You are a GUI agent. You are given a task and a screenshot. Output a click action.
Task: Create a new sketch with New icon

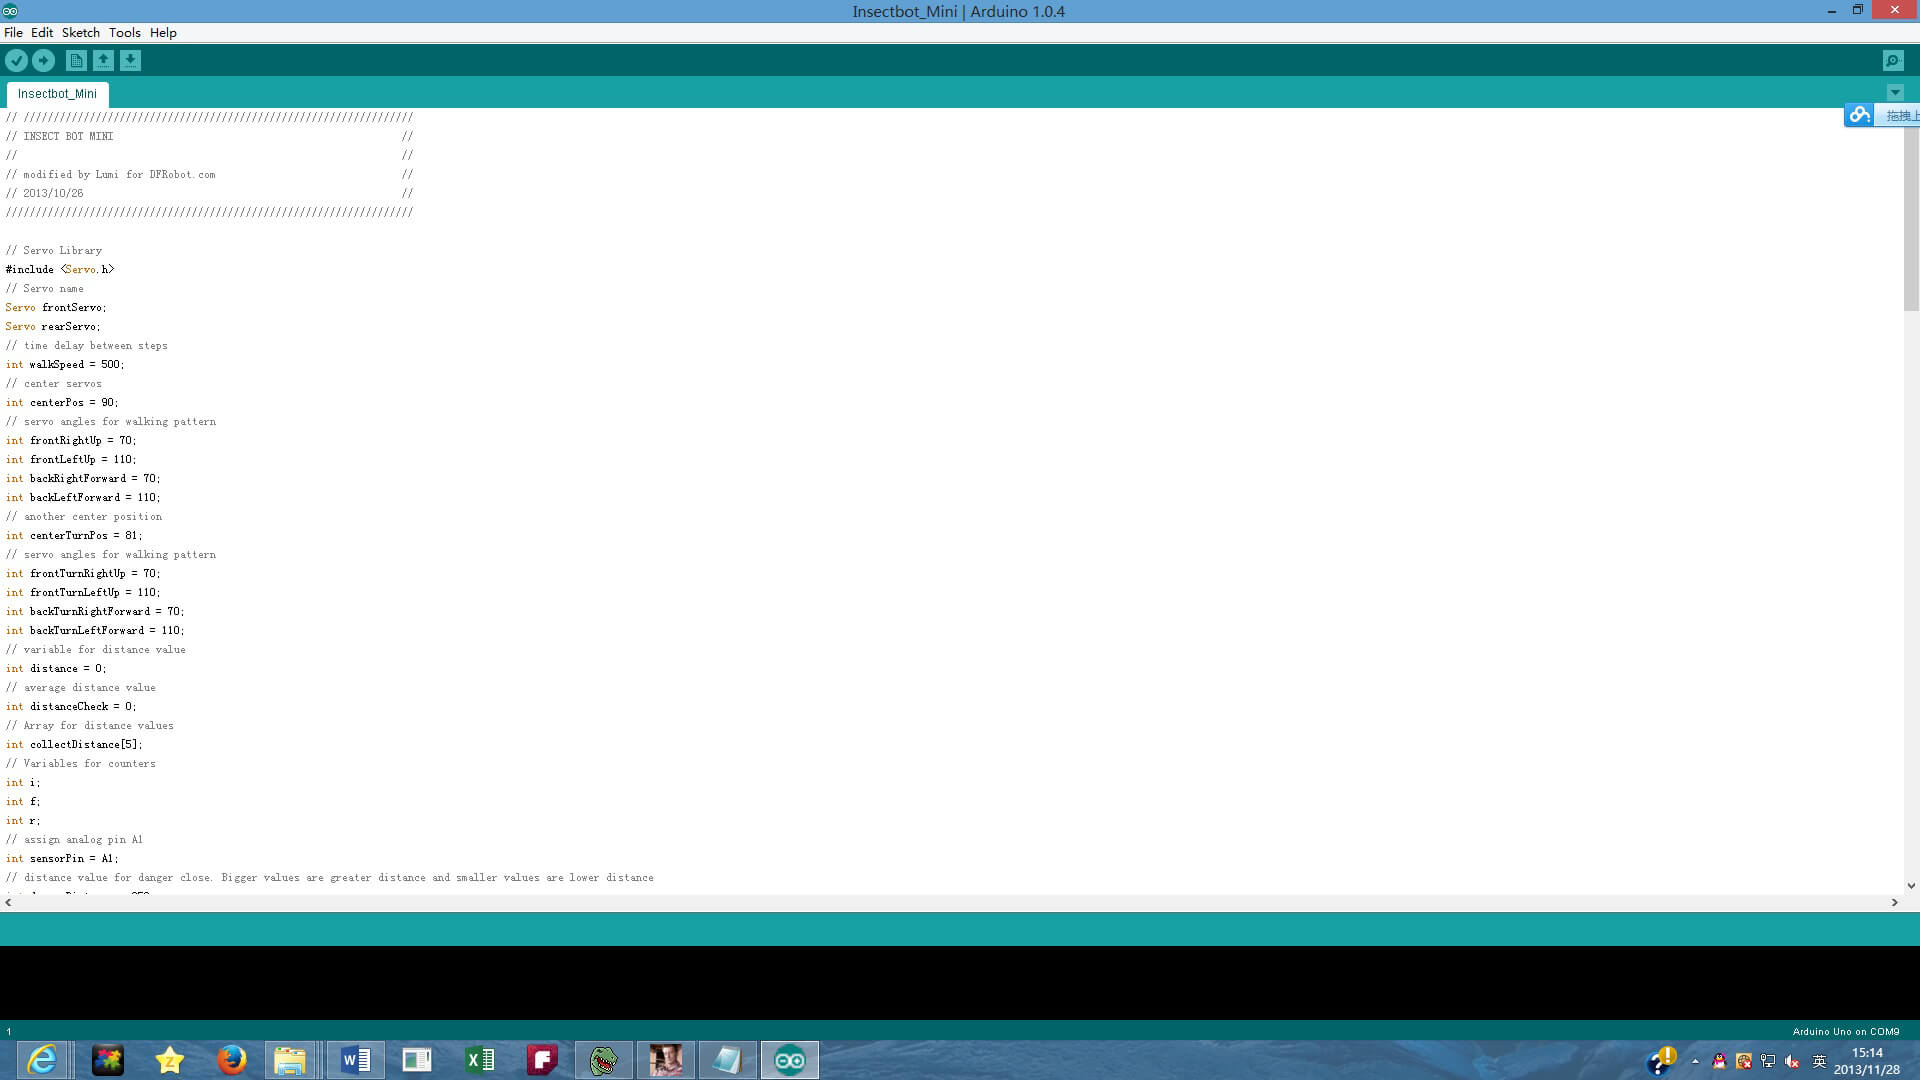pos(76,61)
